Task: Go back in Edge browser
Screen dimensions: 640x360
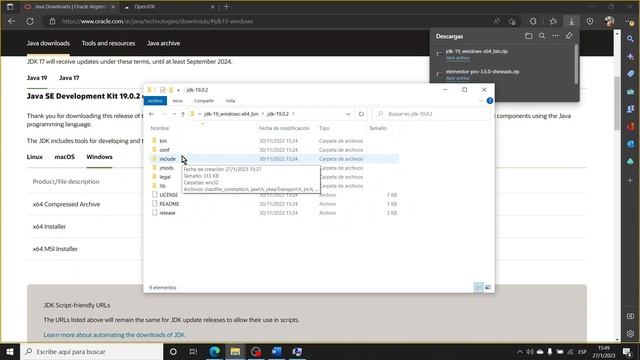Action: coord(11,21)
